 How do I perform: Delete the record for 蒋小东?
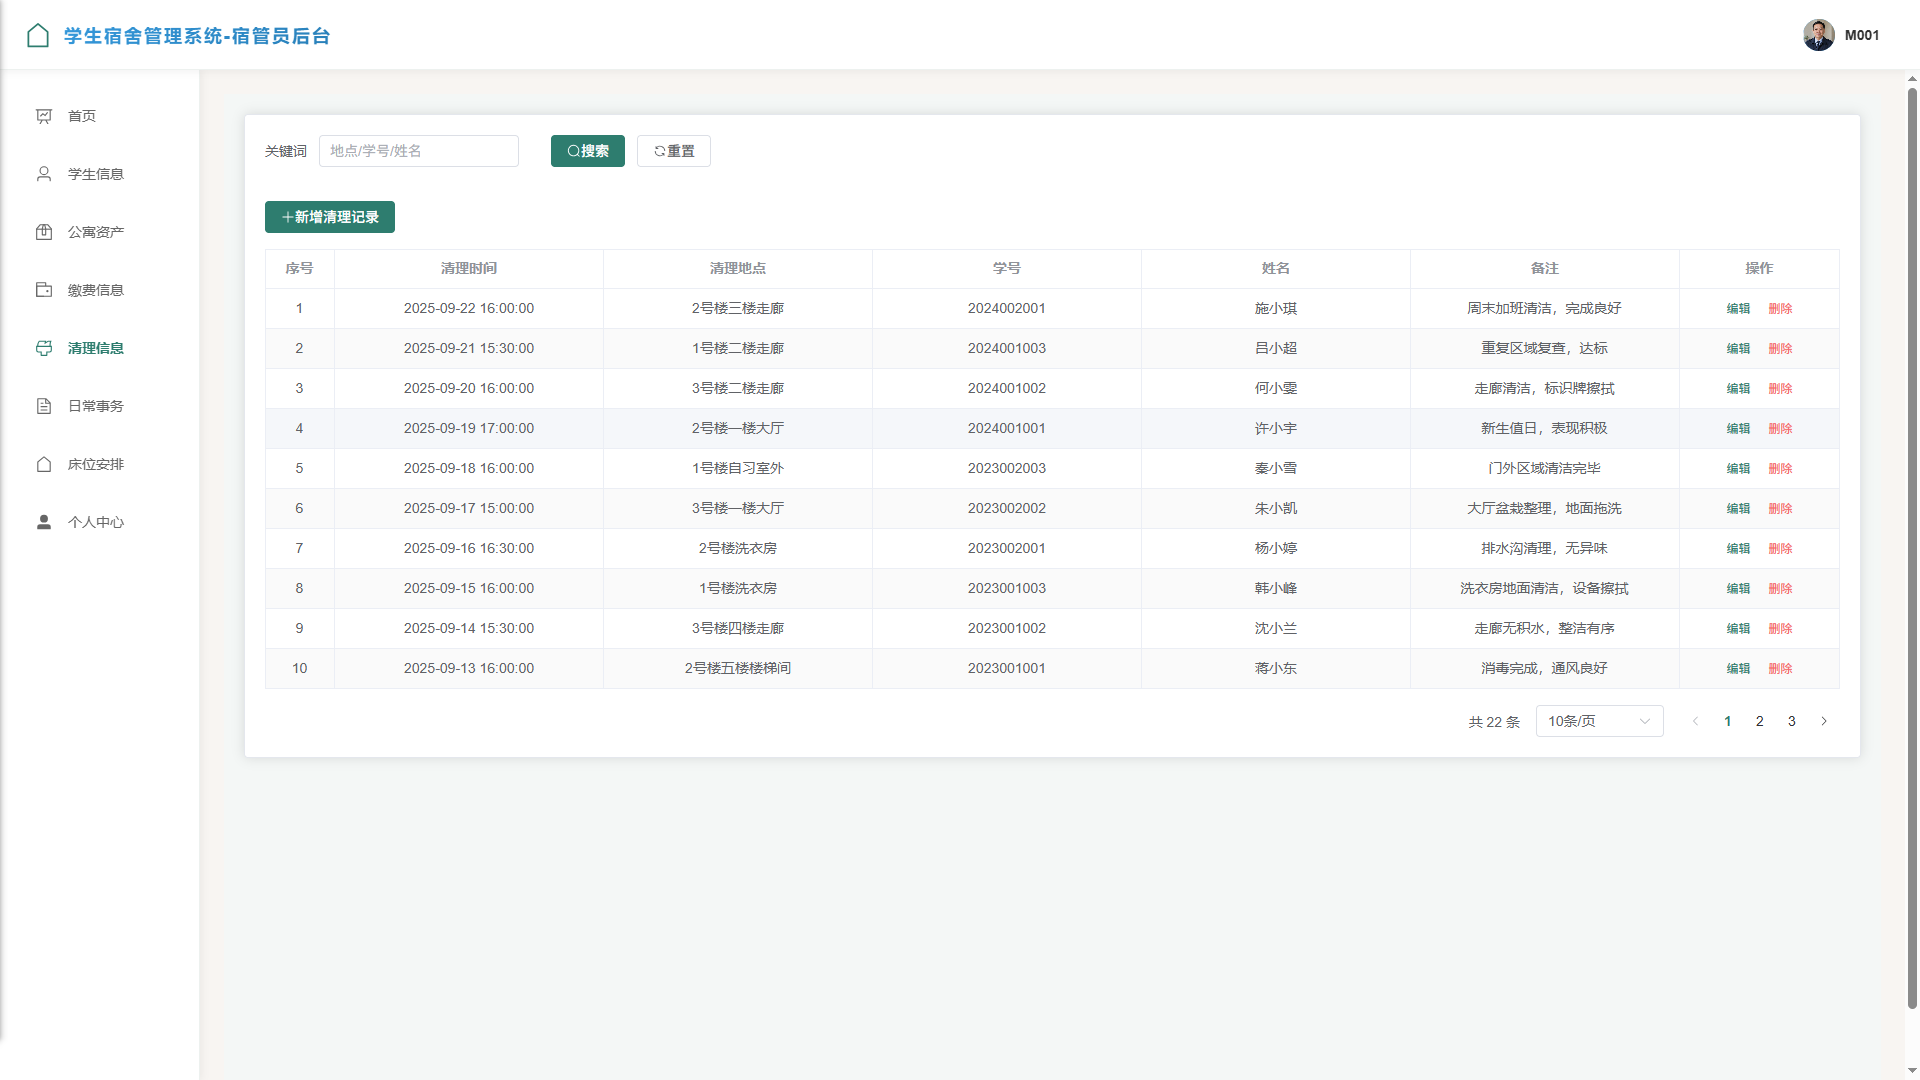[x=1780, y=669]
